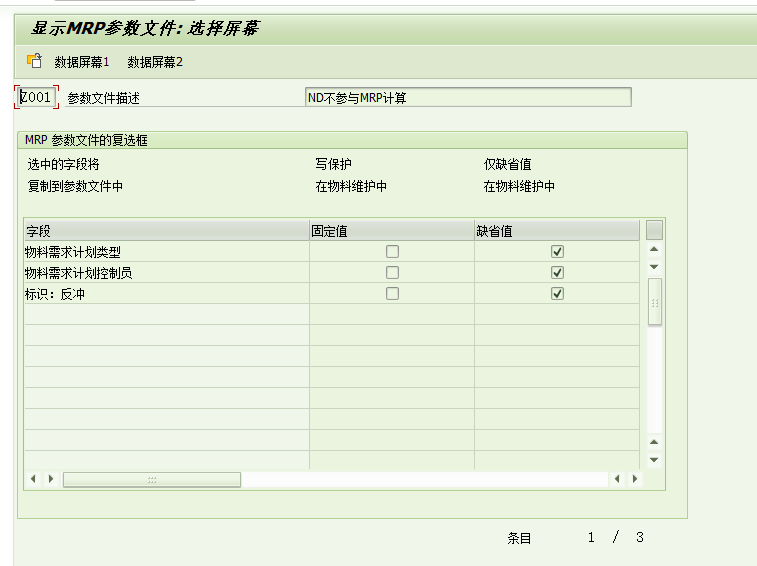Click the ND不参与MRP计算 description field

tap(467, 97)
